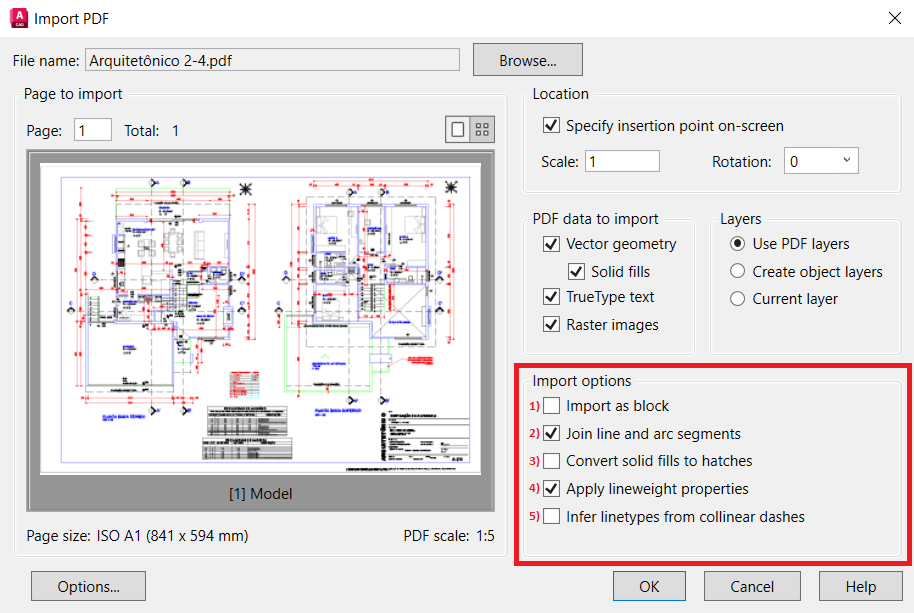Confirm import with OK

pos(649,586)
